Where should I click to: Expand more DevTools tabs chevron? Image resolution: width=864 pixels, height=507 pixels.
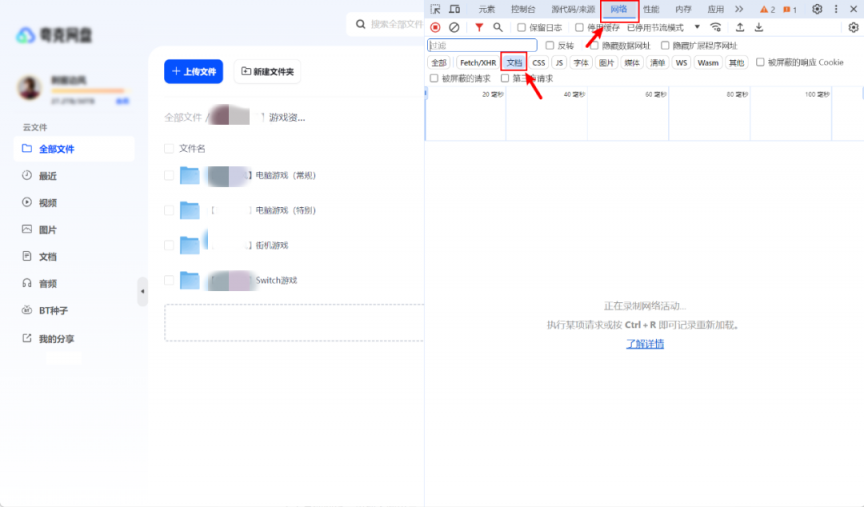click(x=739, y=9)
